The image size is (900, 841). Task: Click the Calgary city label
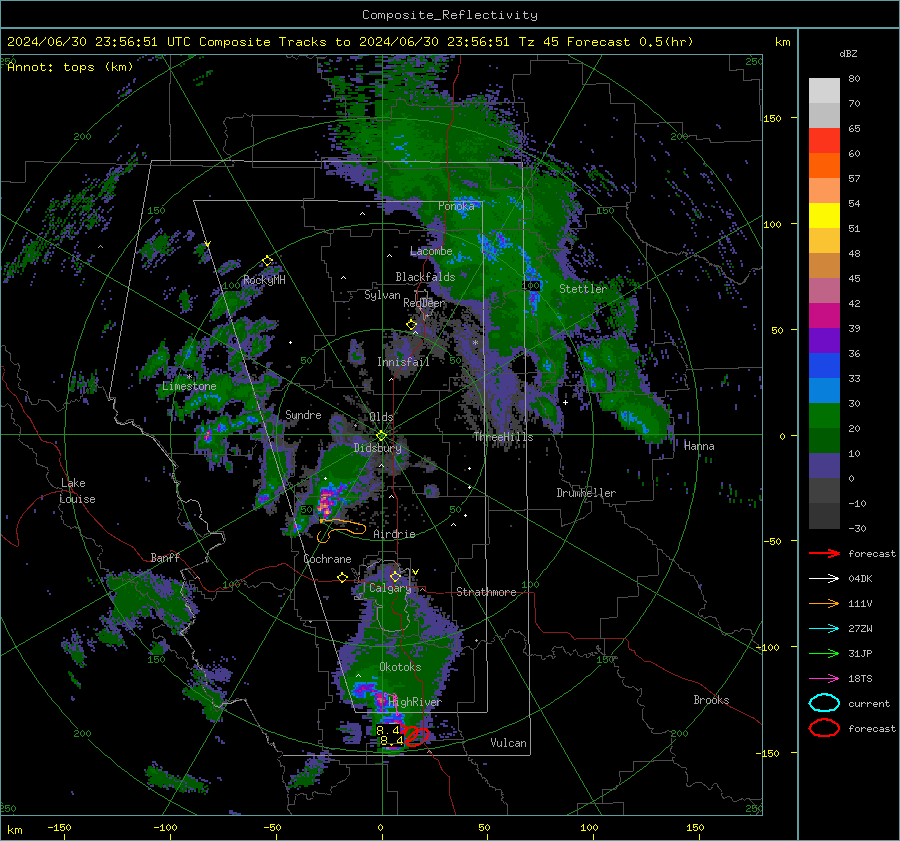point(390,588)
